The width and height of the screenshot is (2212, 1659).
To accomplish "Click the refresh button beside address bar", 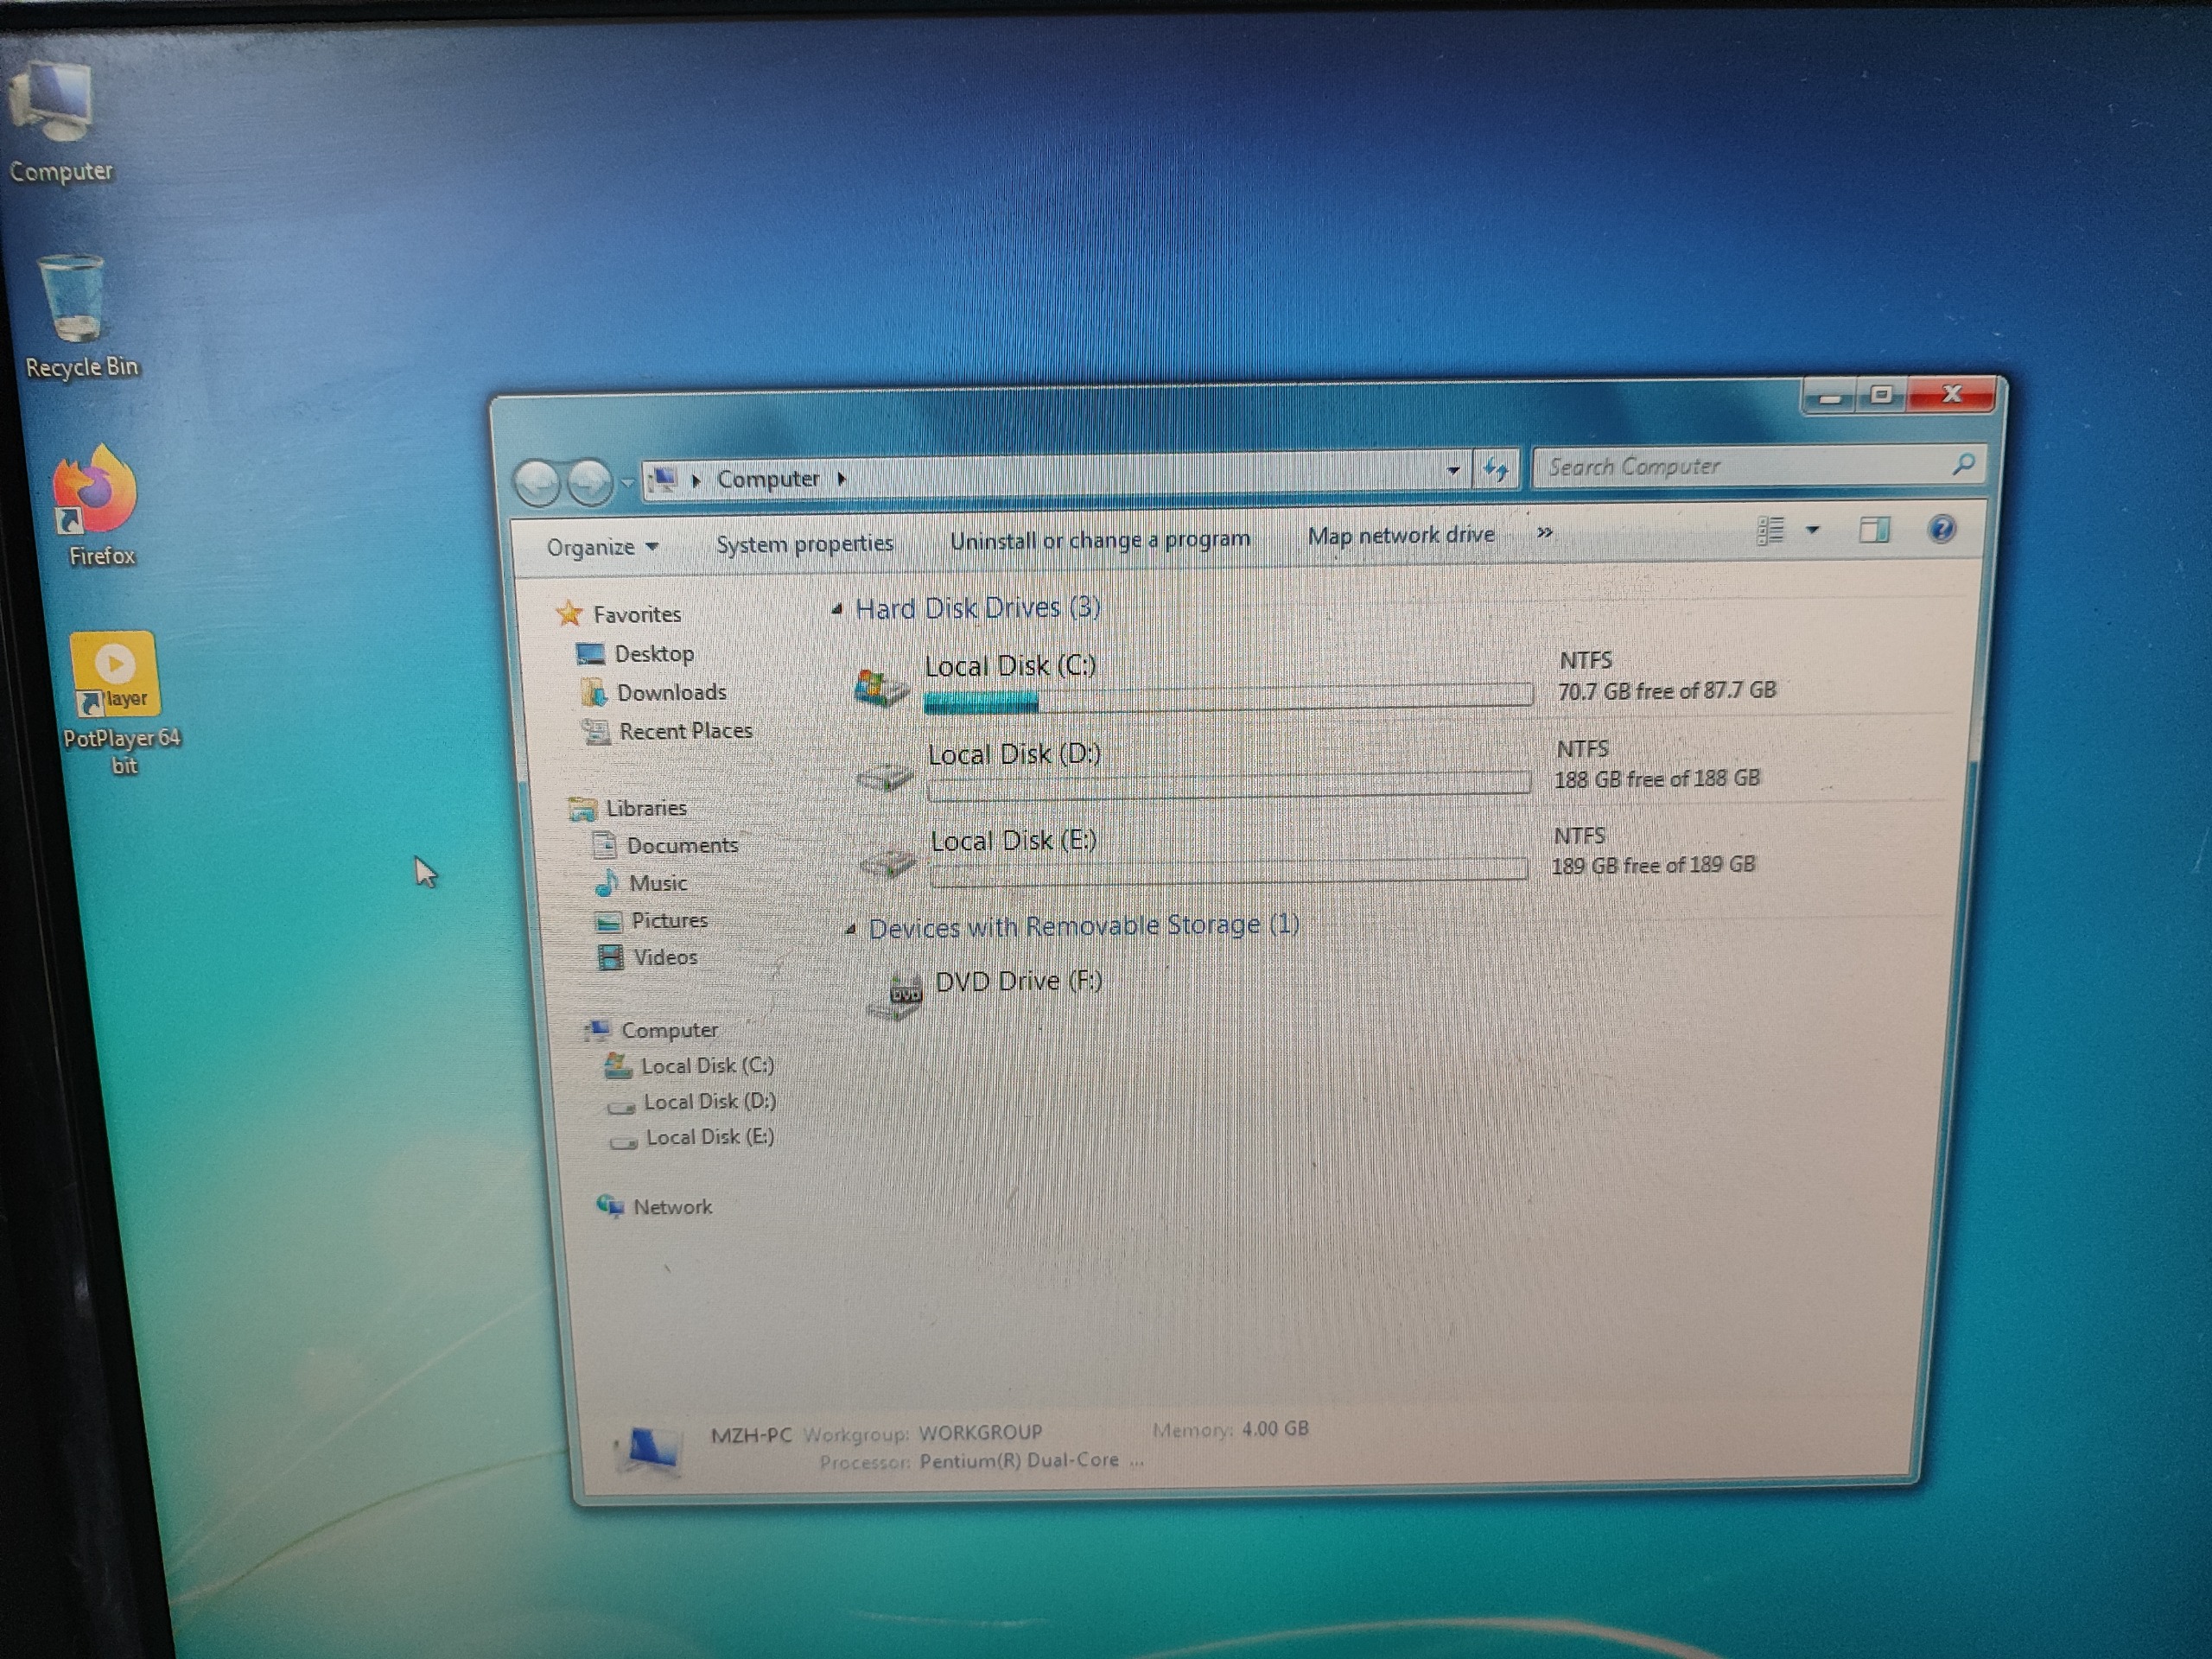I will point(1496,468).
